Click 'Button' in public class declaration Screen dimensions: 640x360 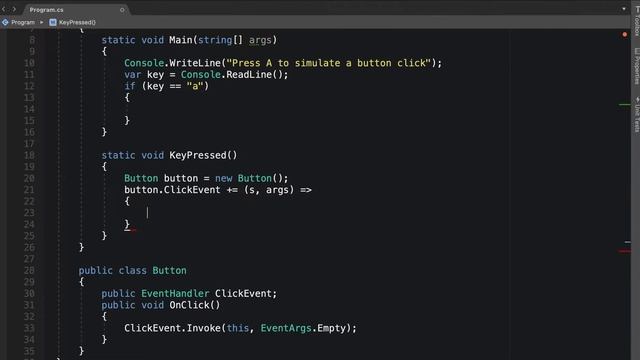coord(169,270)
